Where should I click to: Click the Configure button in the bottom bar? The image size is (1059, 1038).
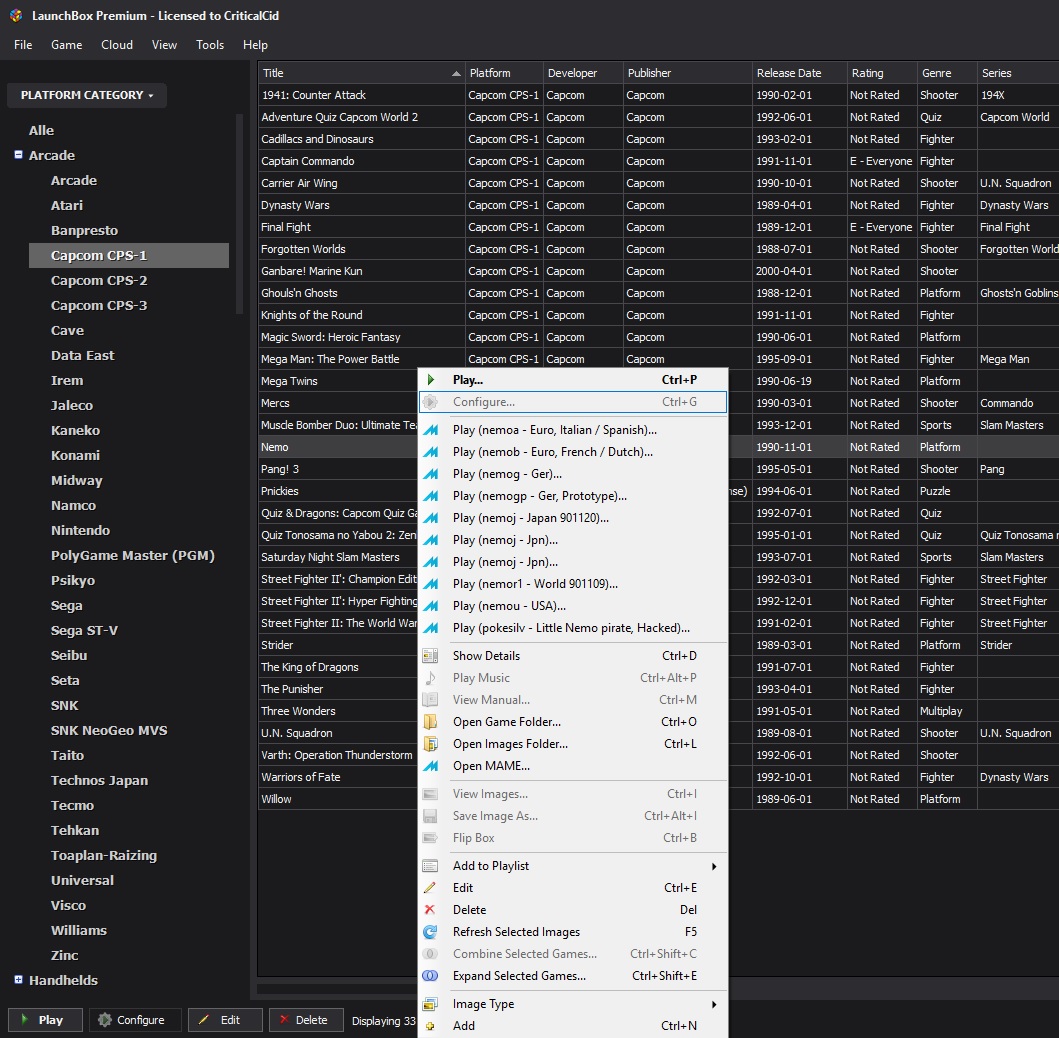tap(135, 1020)
